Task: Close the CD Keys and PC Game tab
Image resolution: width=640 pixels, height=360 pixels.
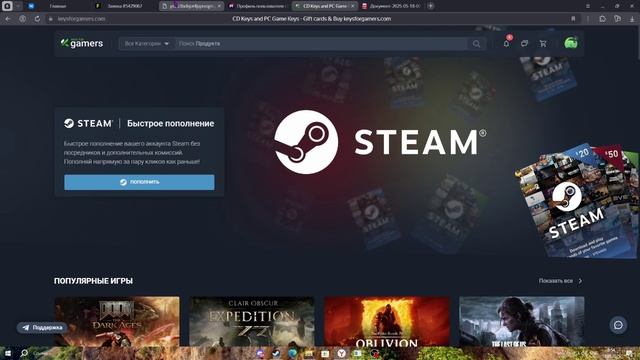Action: coord(353,6)
